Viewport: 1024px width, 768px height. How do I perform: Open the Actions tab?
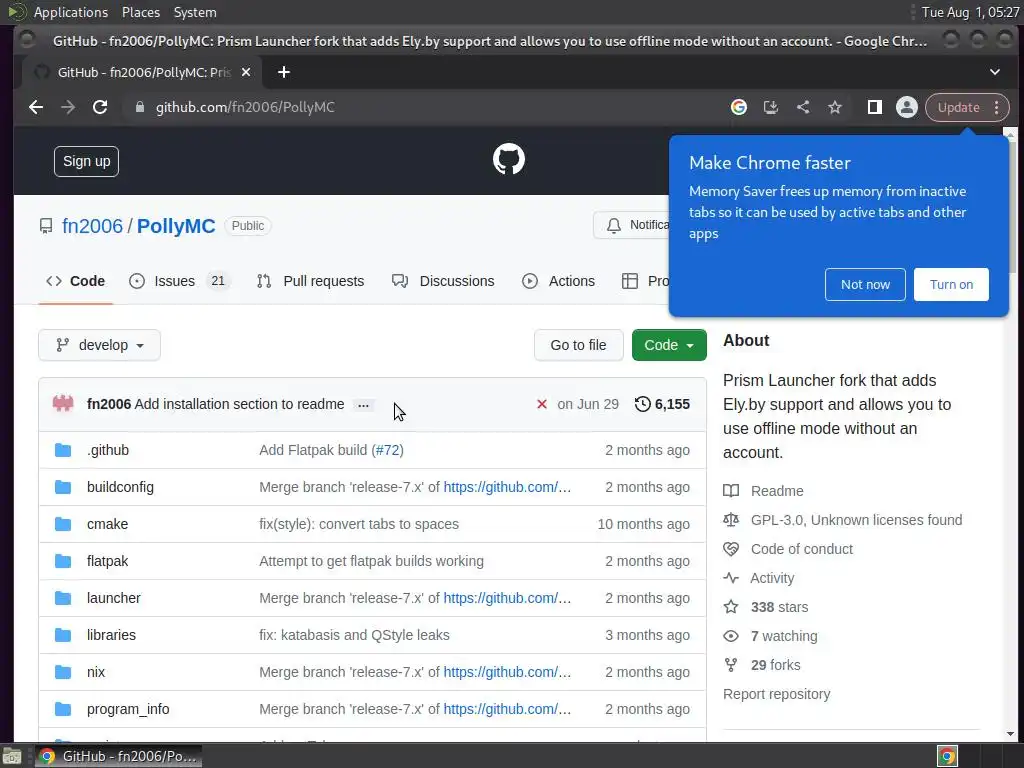tap(558, 281)
